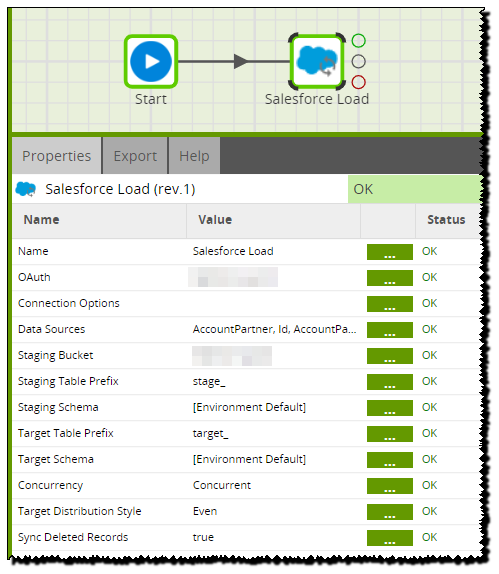Switch to the Export tab
This screenshot has height=574, width=499.
click(135, 156)
